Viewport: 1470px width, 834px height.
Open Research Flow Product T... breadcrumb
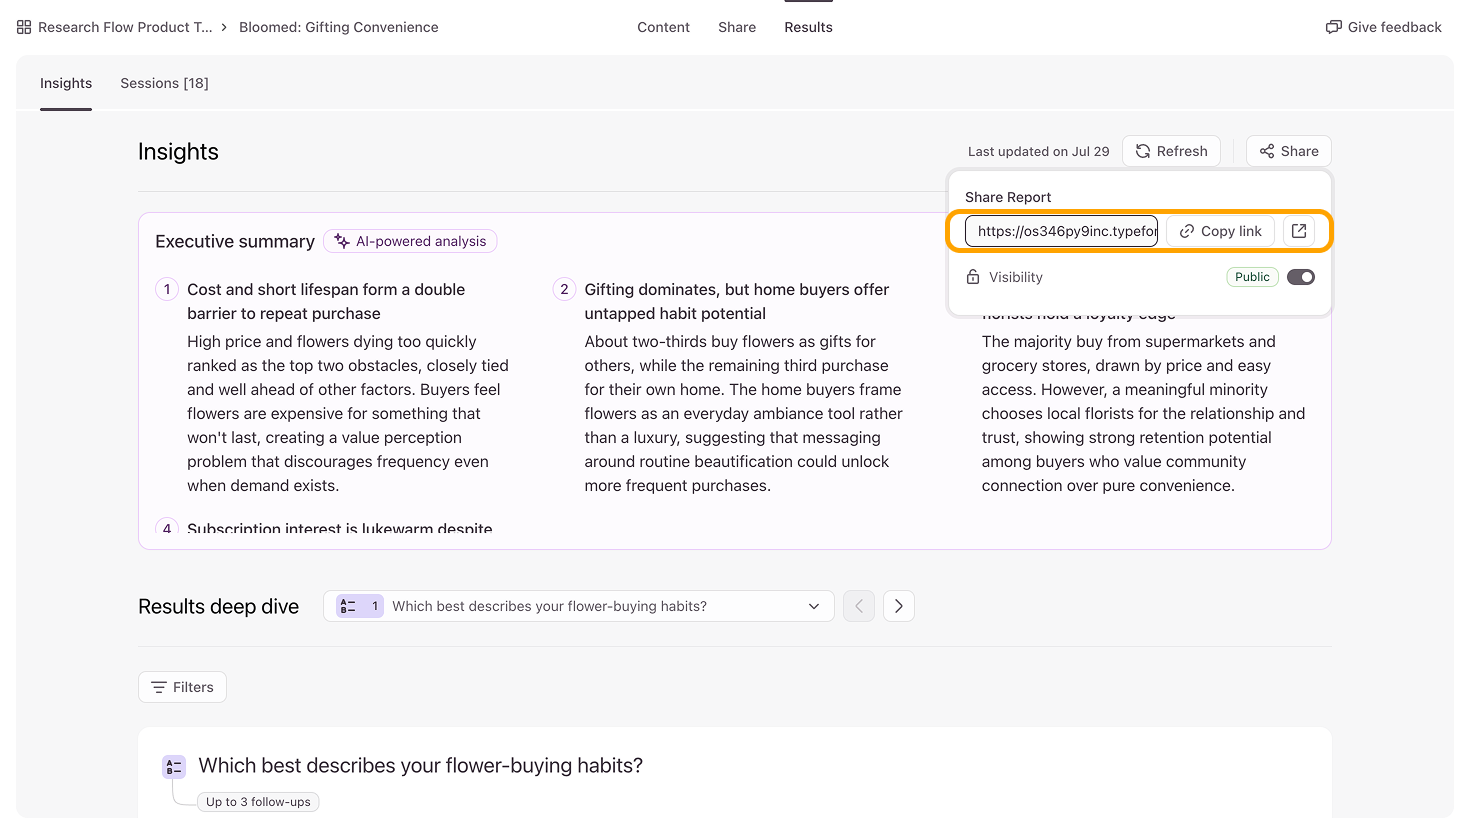pos(125,27)
